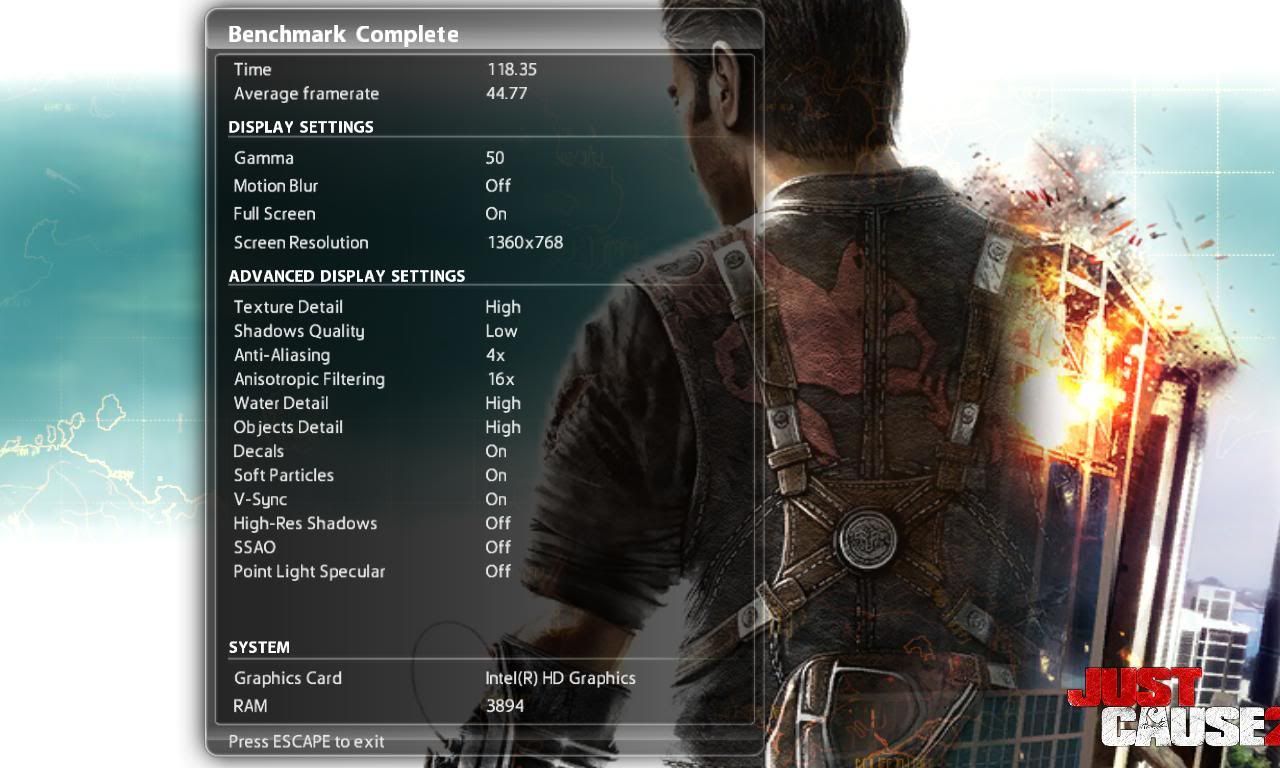
Task: Click the Decals label
Action: [258, 451]
